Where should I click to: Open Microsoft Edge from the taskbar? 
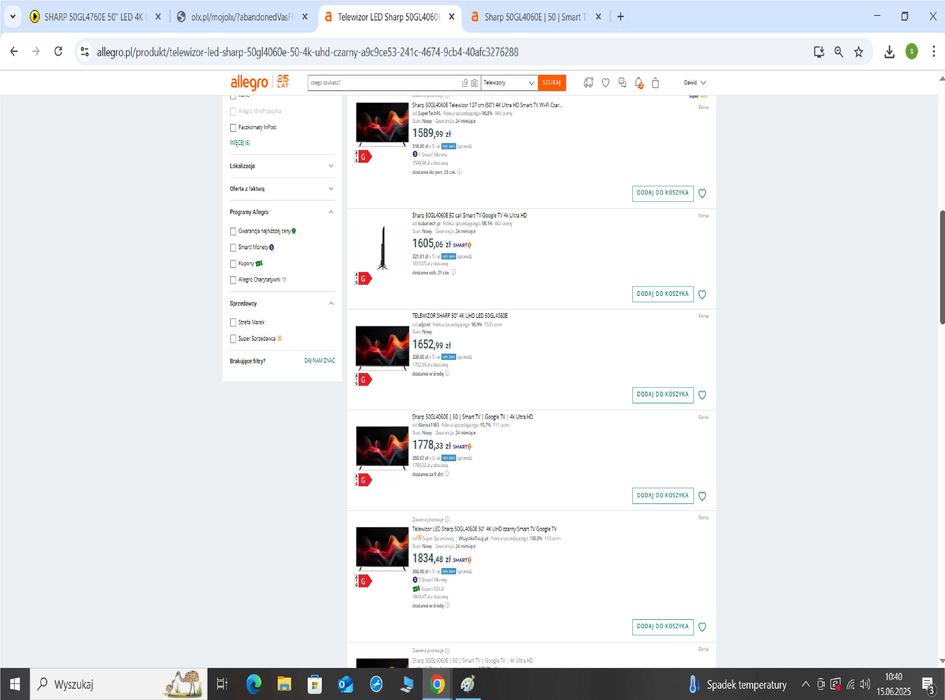(x=254, y=684)
